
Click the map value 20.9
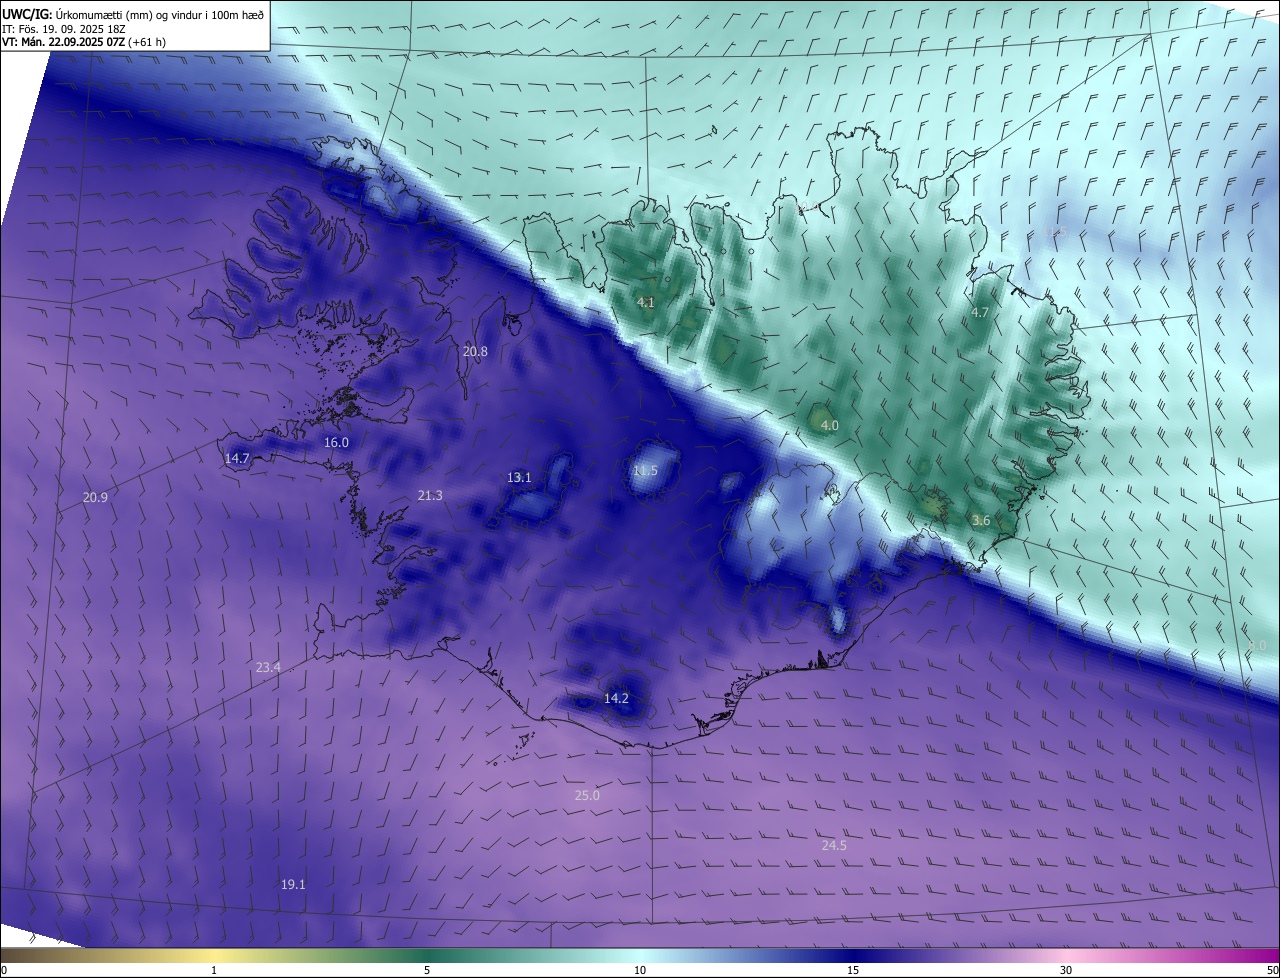pos(95,497)
